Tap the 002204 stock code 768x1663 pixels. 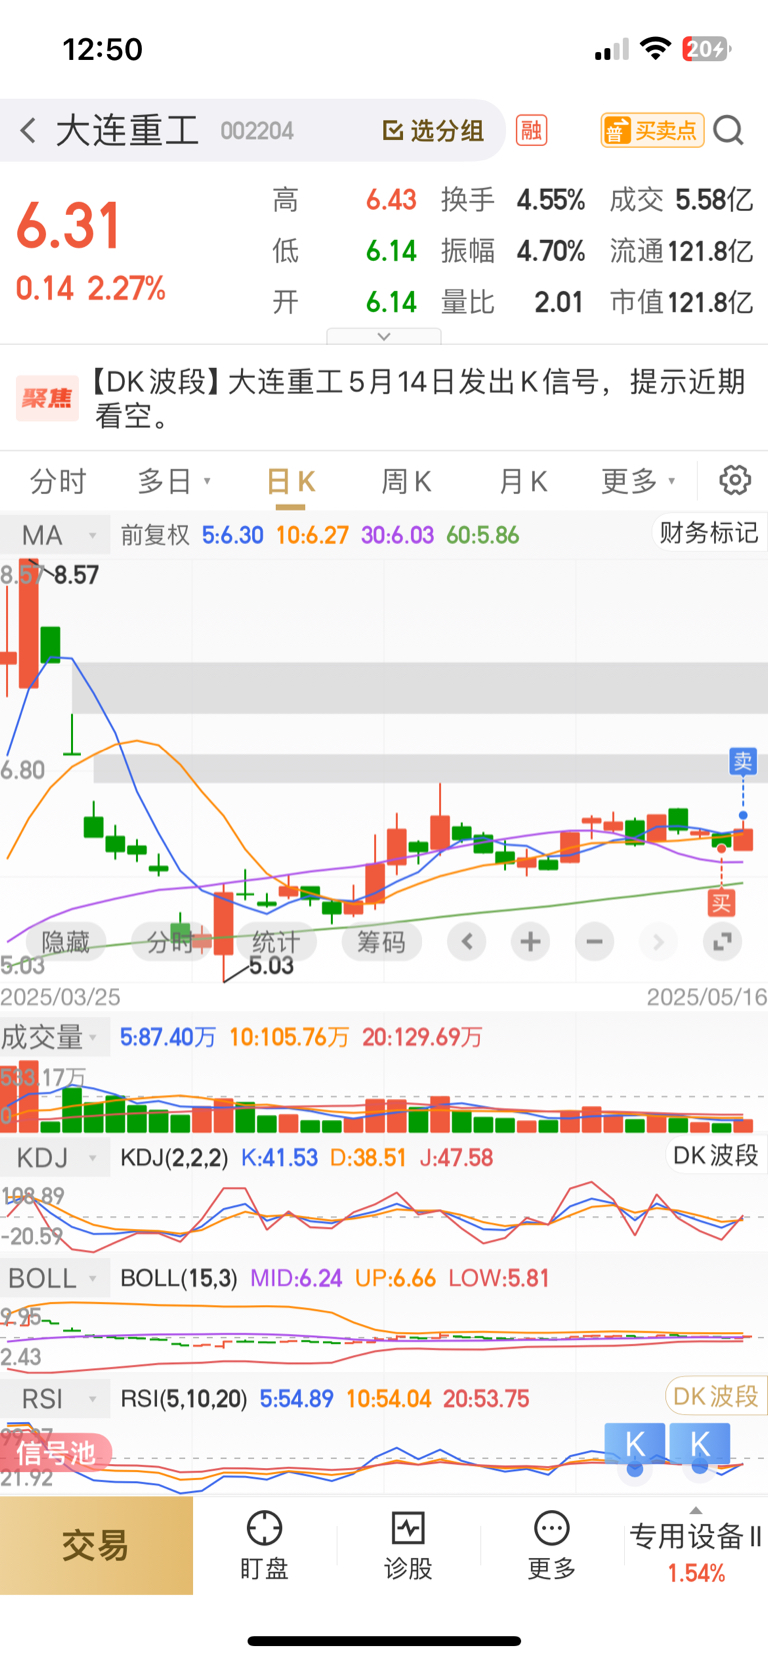tap(257, 131)
